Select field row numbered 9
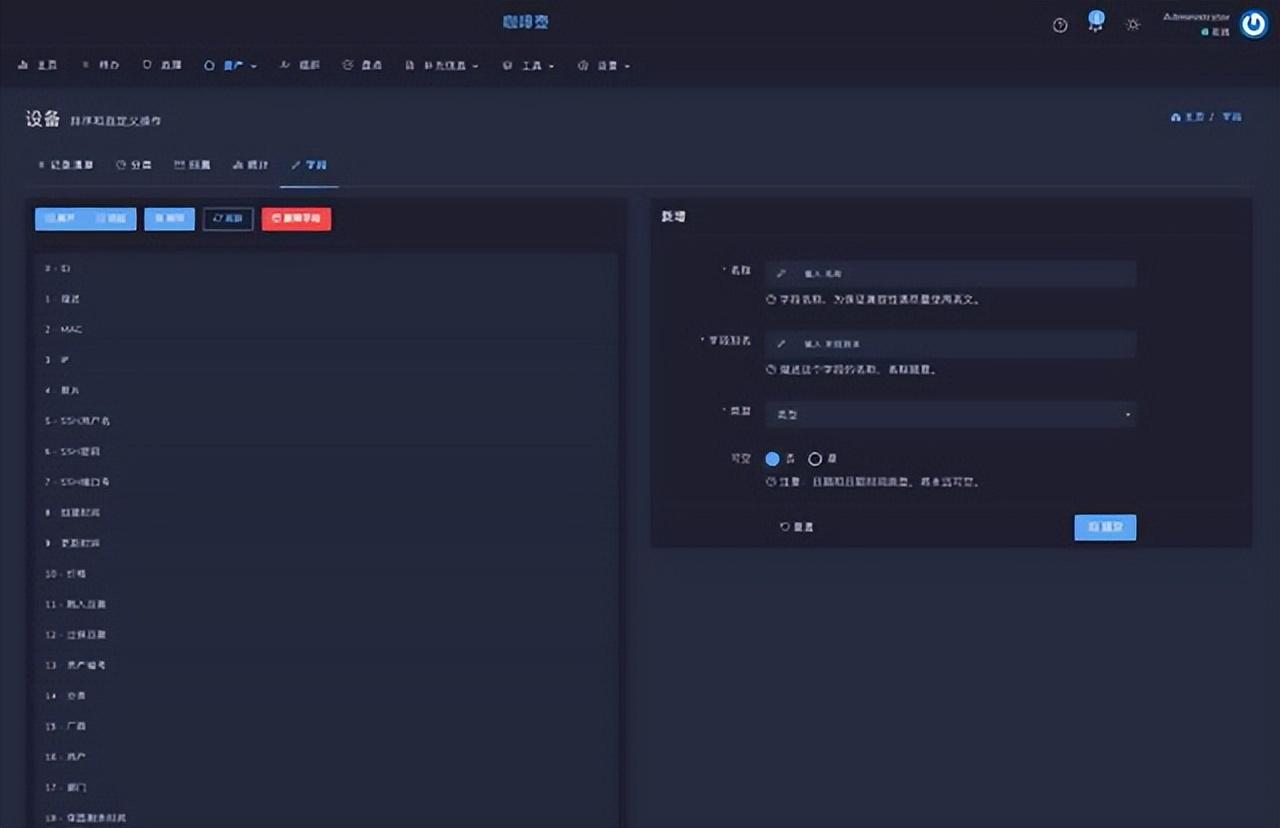 (x=326, y=543)
